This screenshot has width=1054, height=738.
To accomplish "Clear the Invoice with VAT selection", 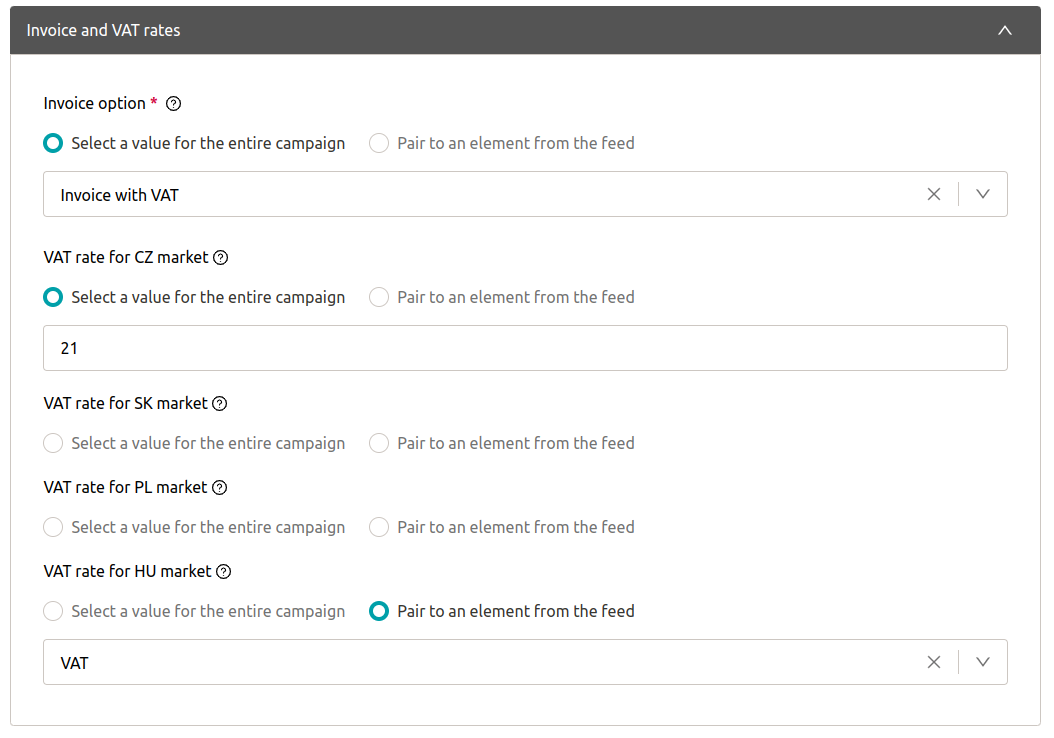I will coord(934,194).
